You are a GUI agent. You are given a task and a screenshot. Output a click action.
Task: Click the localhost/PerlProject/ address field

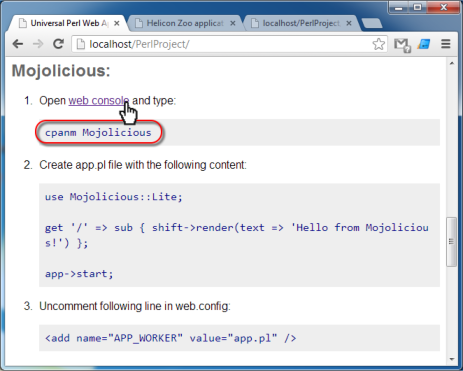pyautogui.click(x=229, y=44)
